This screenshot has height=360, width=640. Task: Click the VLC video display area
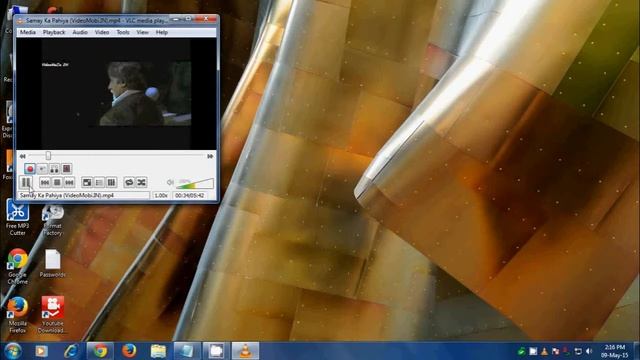[116, 93]
